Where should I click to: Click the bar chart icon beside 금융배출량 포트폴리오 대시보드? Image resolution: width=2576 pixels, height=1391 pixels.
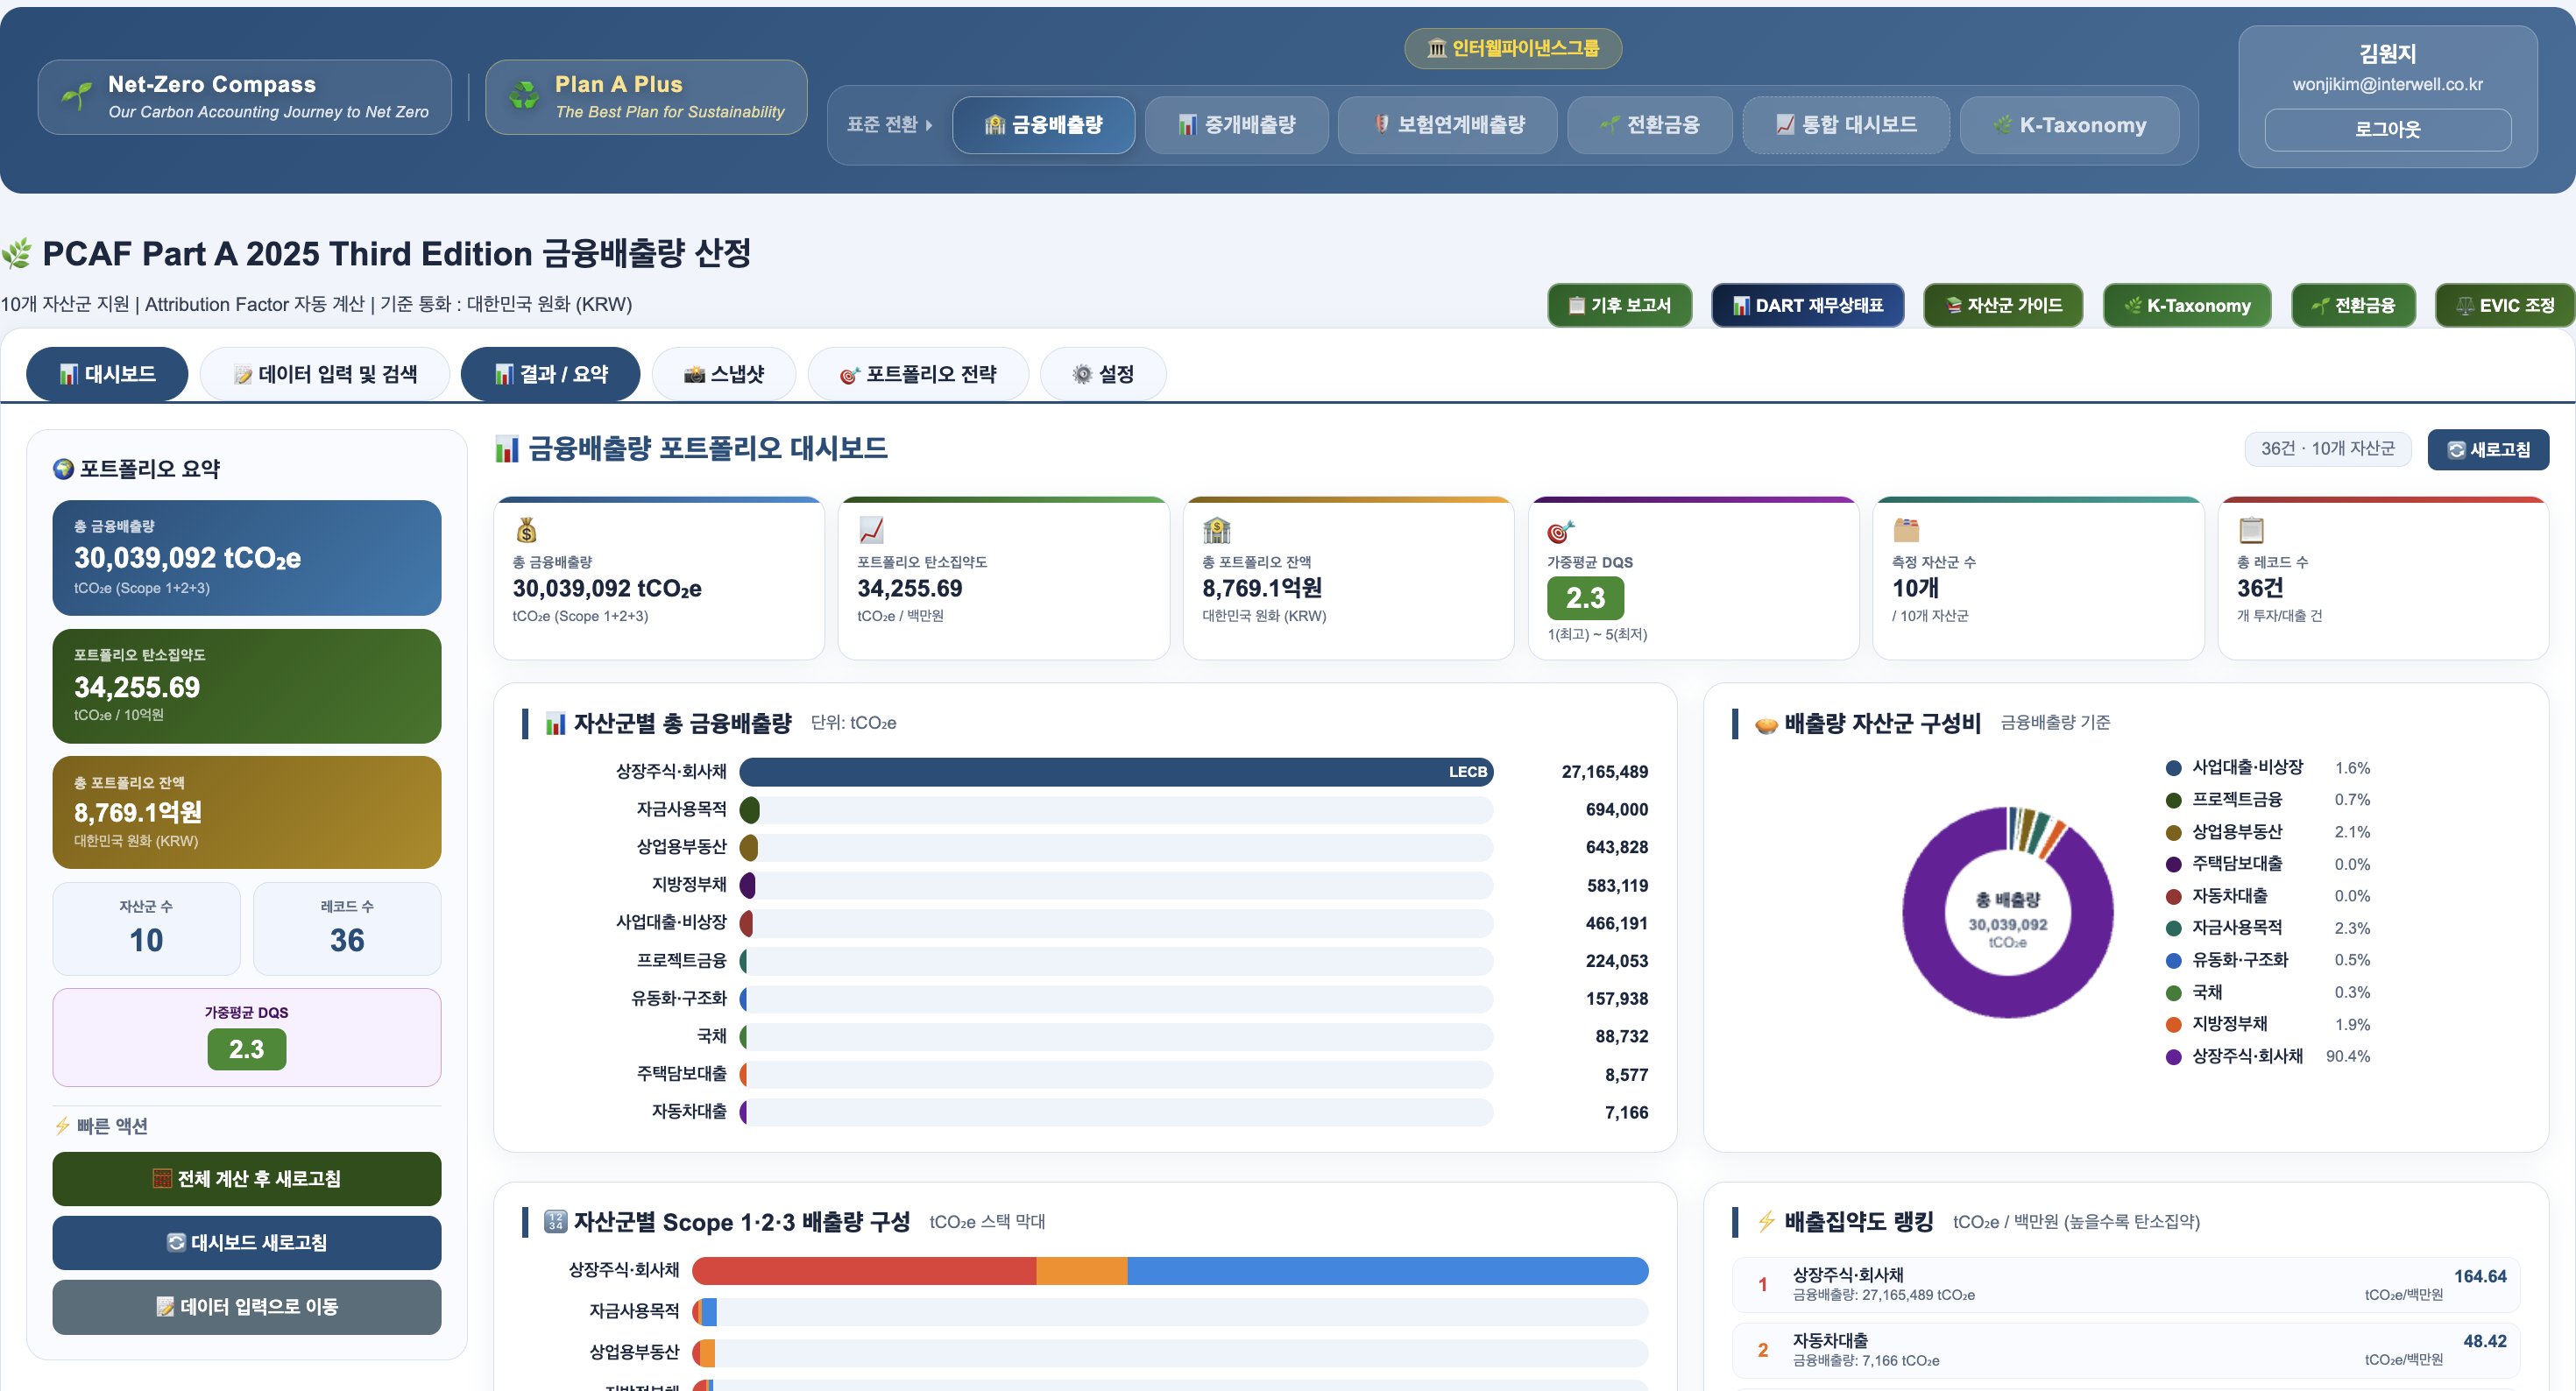(x=507, y=449)
